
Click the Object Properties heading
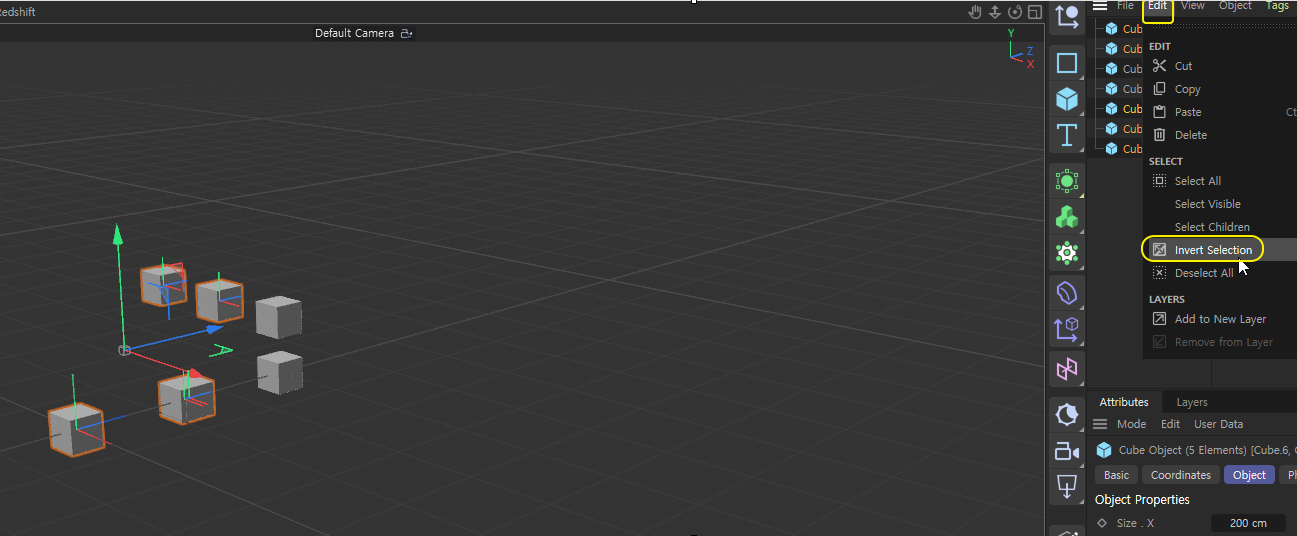tap(1142, 499)
